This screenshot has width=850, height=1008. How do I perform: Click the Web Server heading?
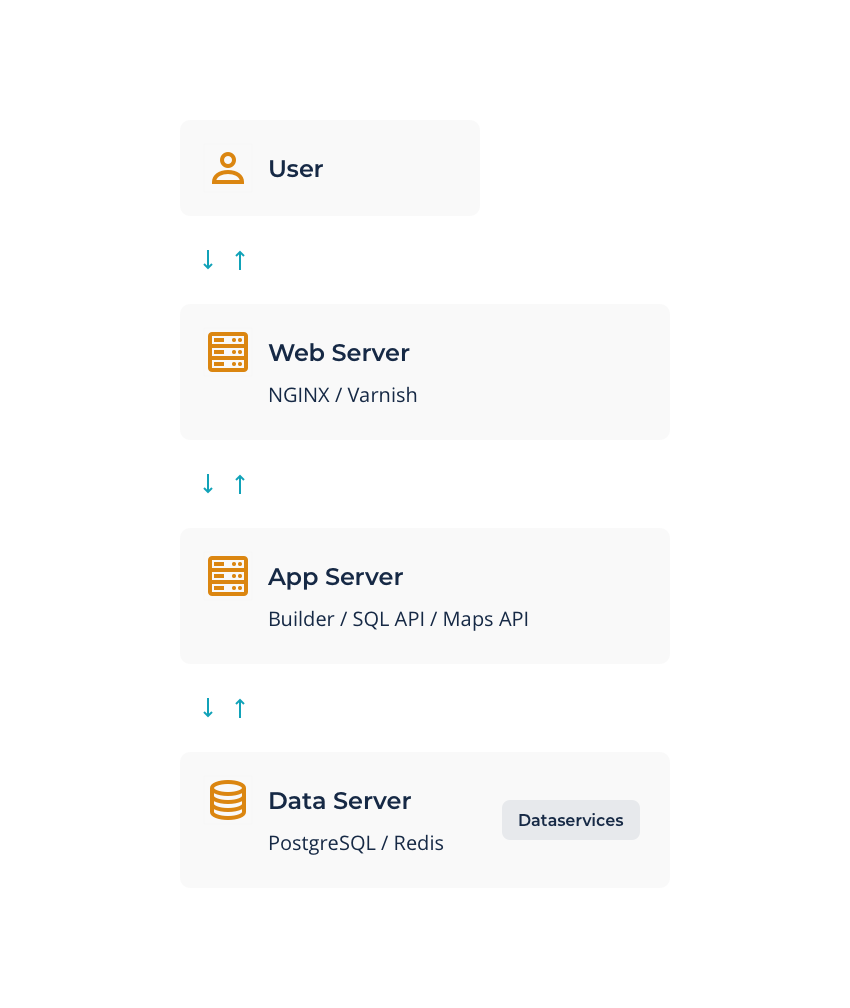pos(339,352)
